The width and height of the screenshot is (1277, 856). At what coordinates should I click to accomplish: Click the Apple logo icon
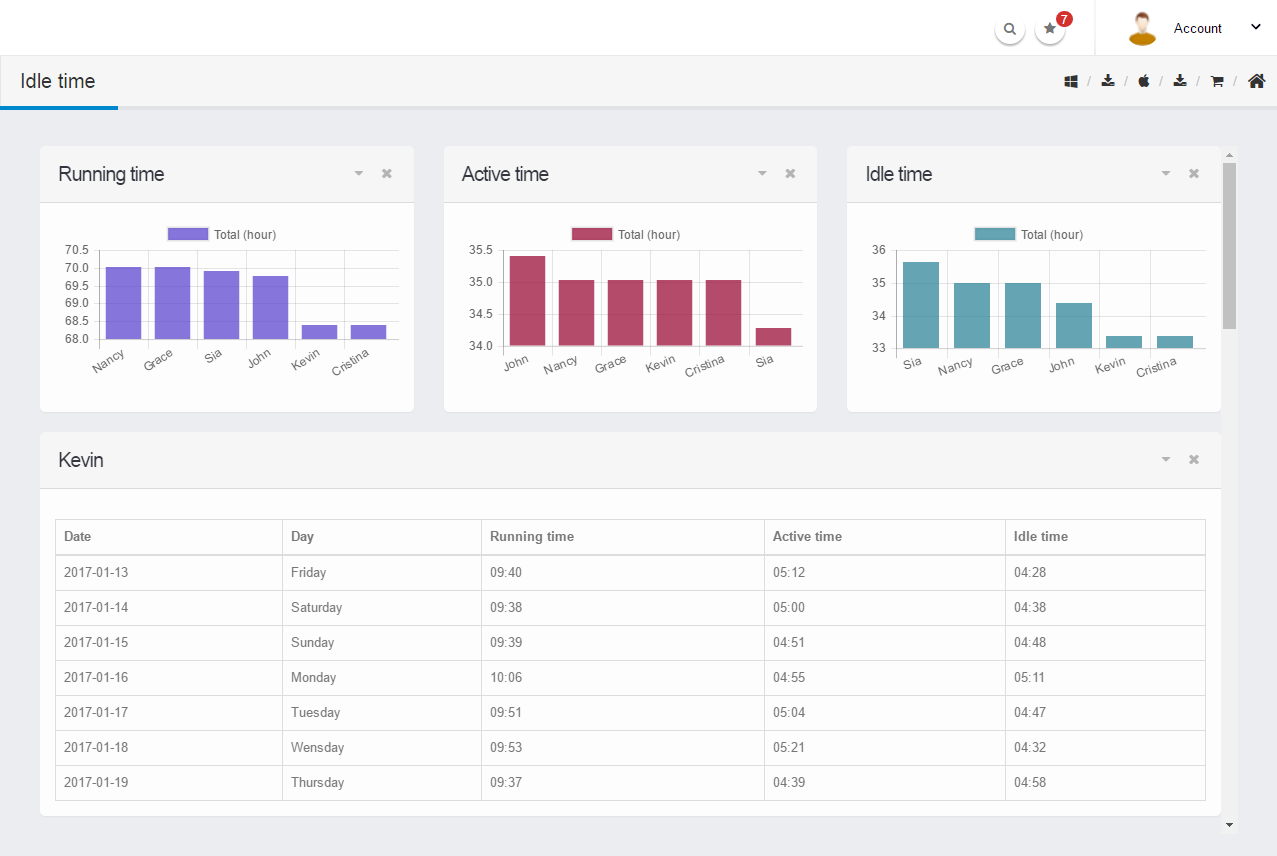pyautogui.click(x=1144, y=81)
